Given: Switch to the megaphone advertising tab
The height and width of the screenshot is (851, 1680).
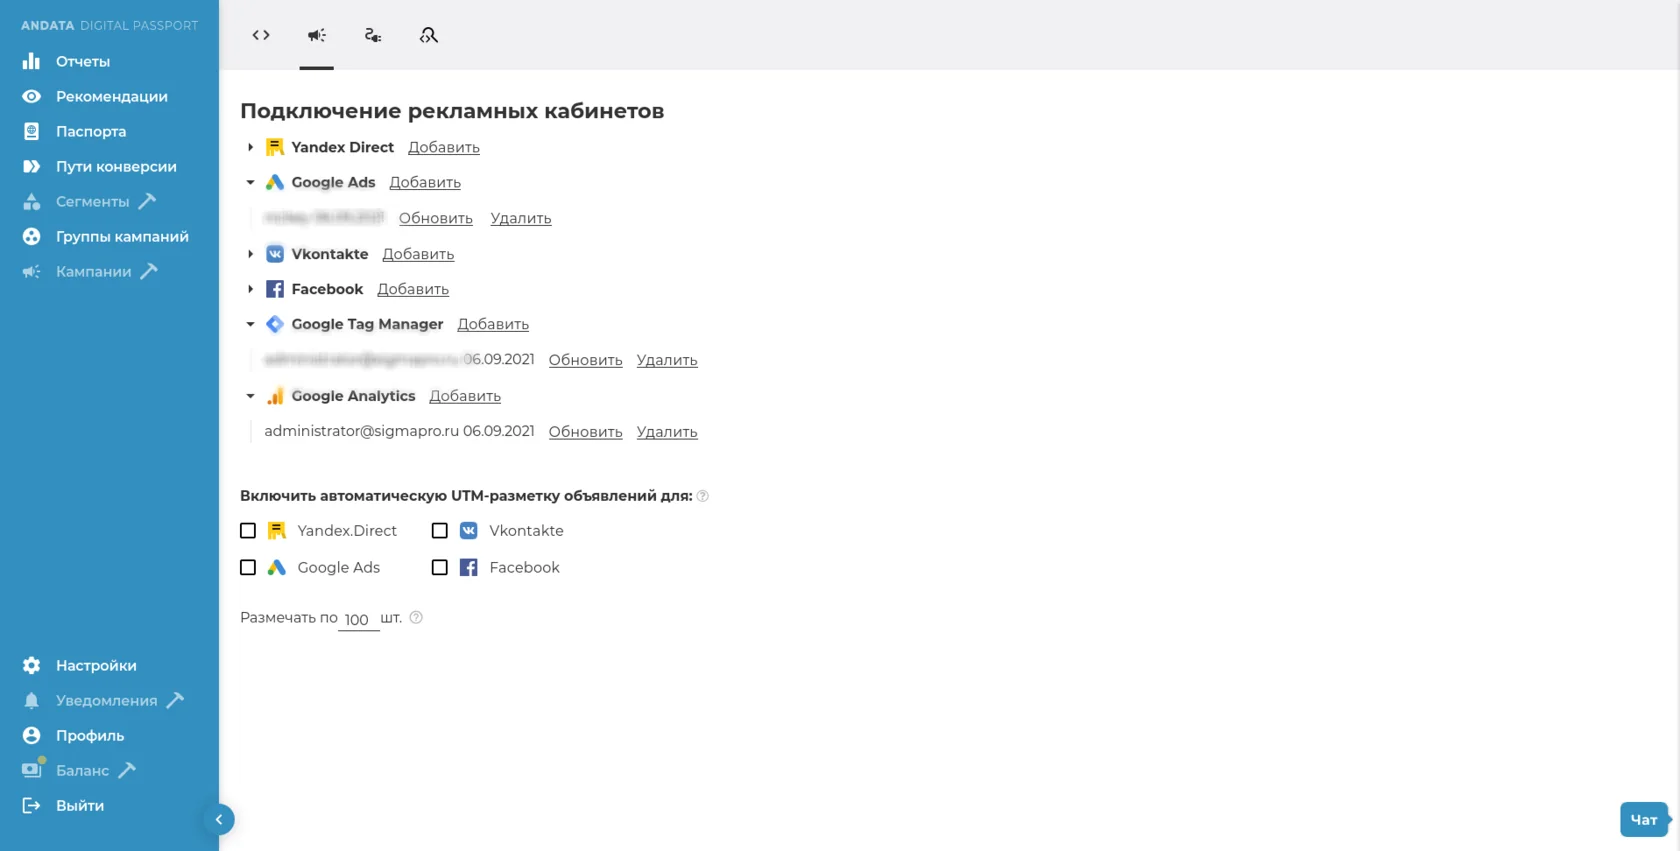Looking at the screenshot, I should tap(317, 35).
